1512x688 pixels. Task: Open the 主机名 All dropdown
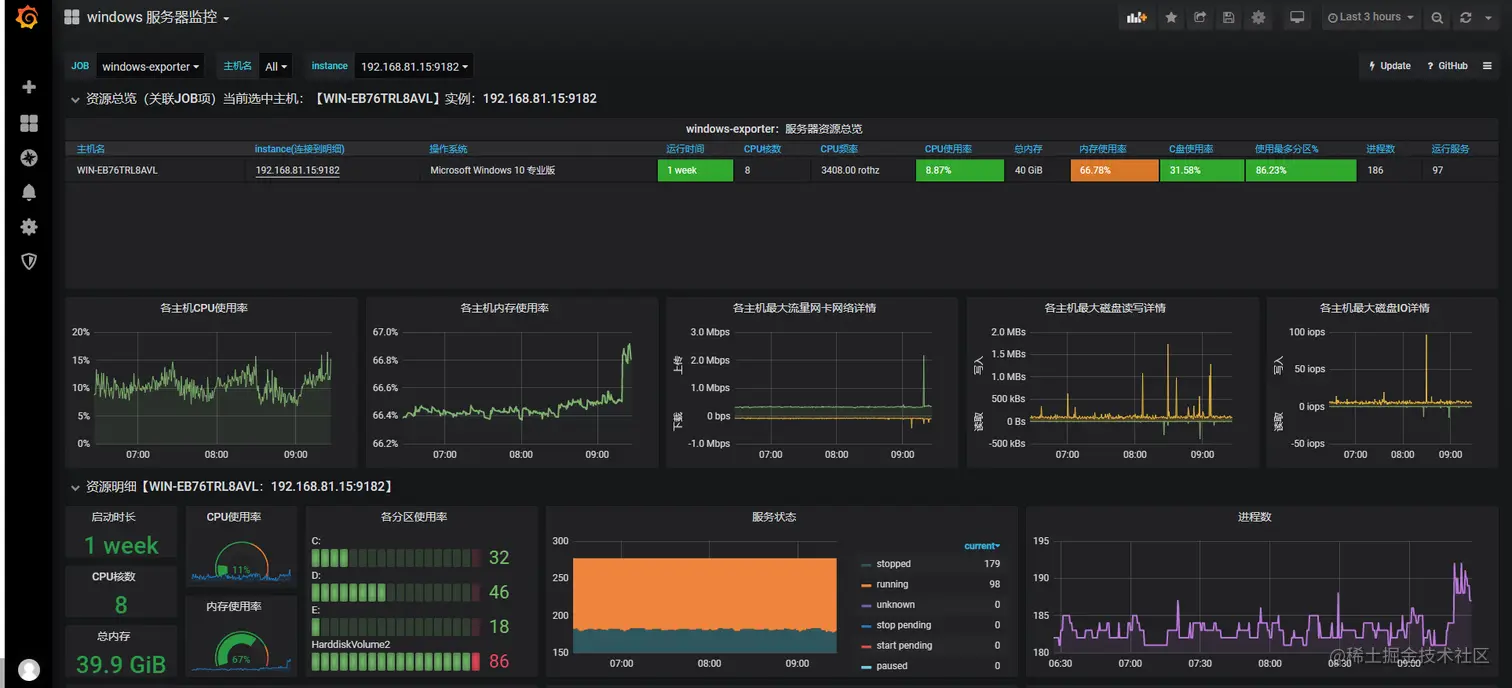(276, 67)
